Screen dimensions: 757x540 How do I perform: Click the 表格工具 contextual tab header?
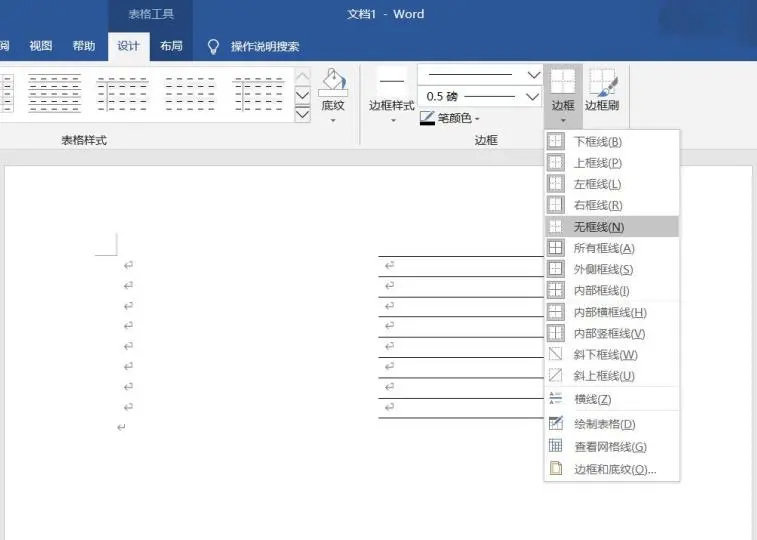click(x=151, y=14)
